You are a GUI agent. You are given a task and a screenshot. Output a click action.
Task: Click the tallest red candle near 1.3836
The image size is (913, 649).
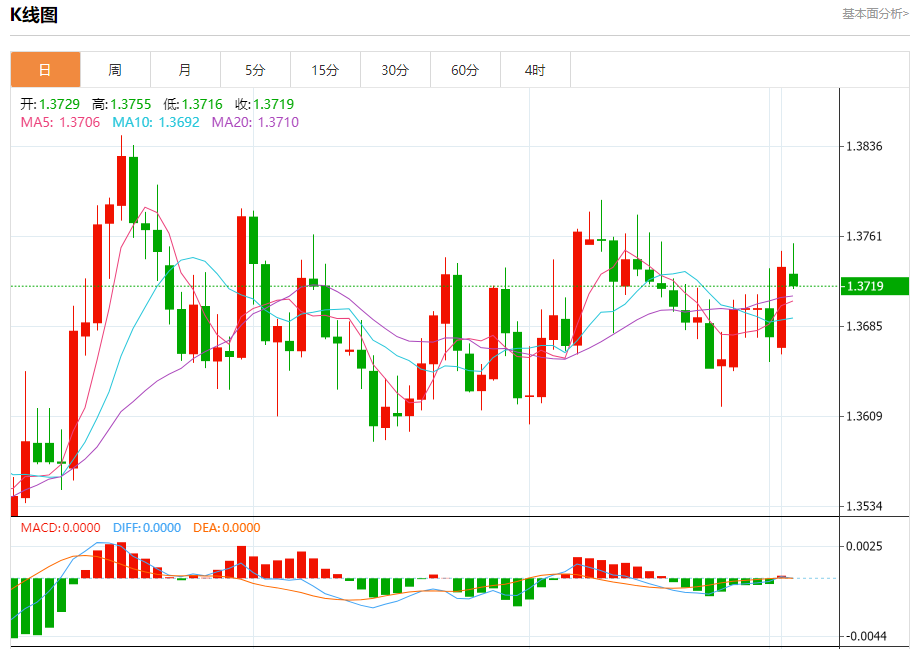tap(122, 180)
